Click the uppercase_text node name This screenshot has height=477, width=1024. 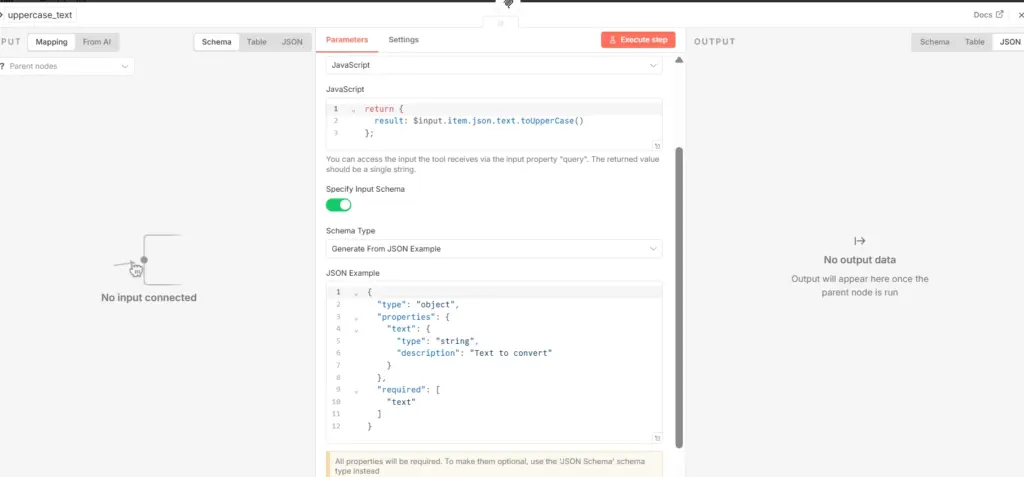(x=40, y=14)
